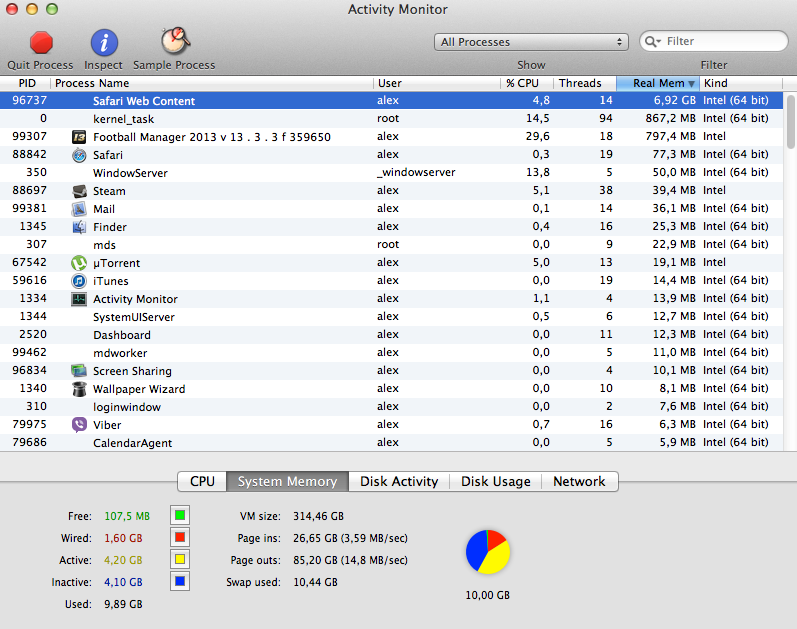Image resolution: width=797 pixels, height=629 pixels.
Task: Sort by the PID column header
Action: click(25, 83)
